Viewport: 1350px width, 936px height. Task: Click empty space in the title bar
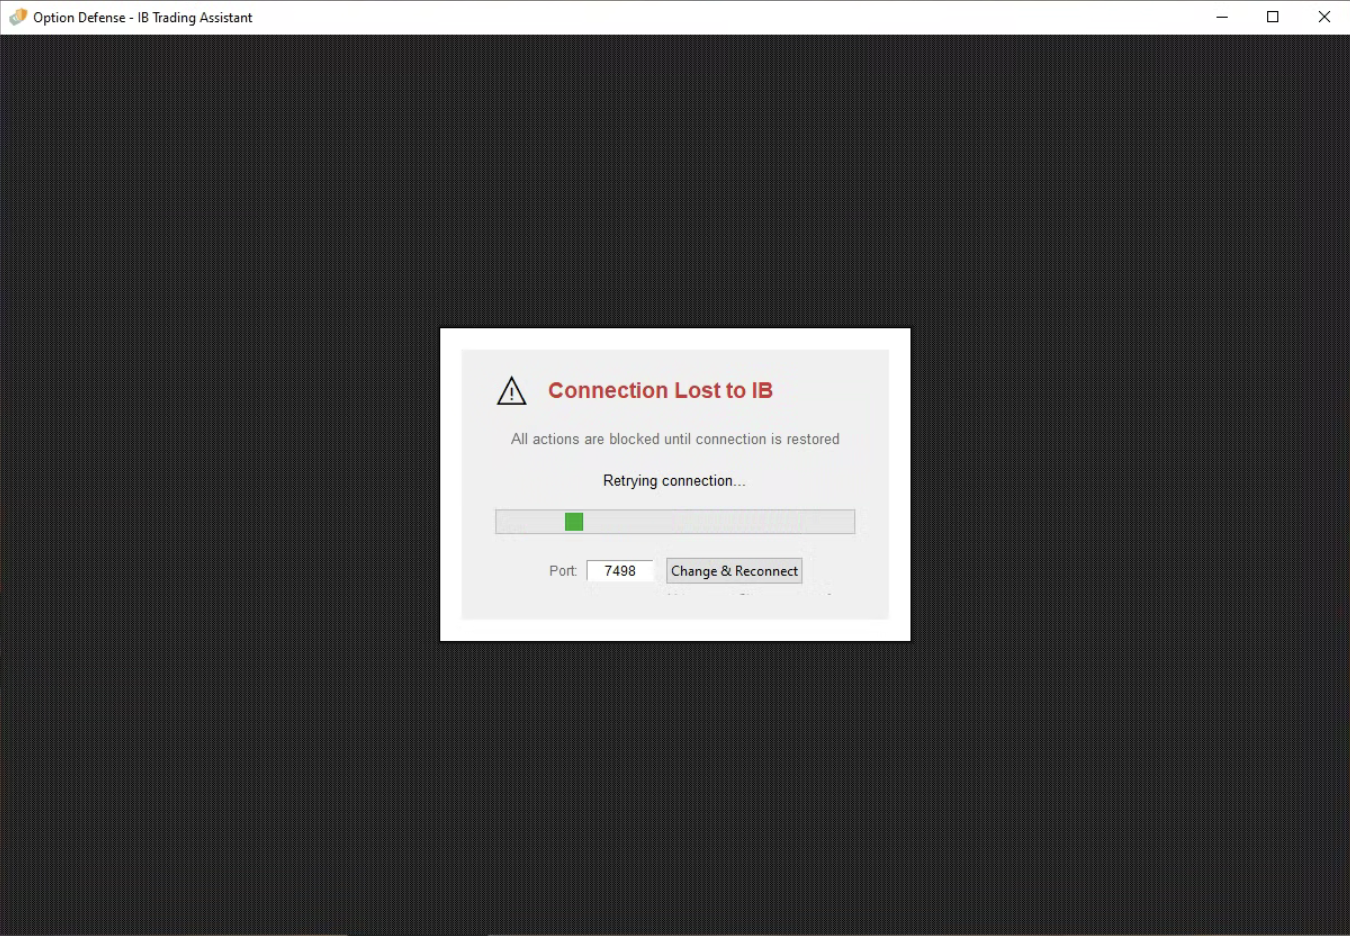[x=700, y=17]
